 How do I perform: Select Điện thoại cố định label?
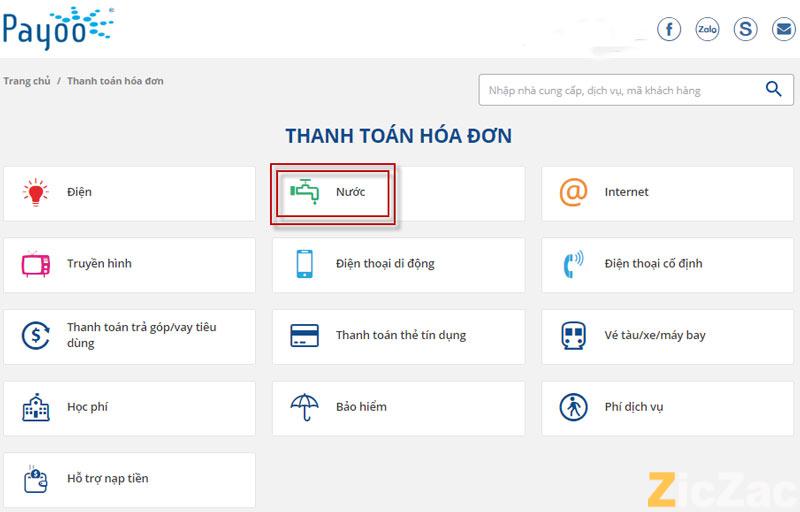pos(654,264)
